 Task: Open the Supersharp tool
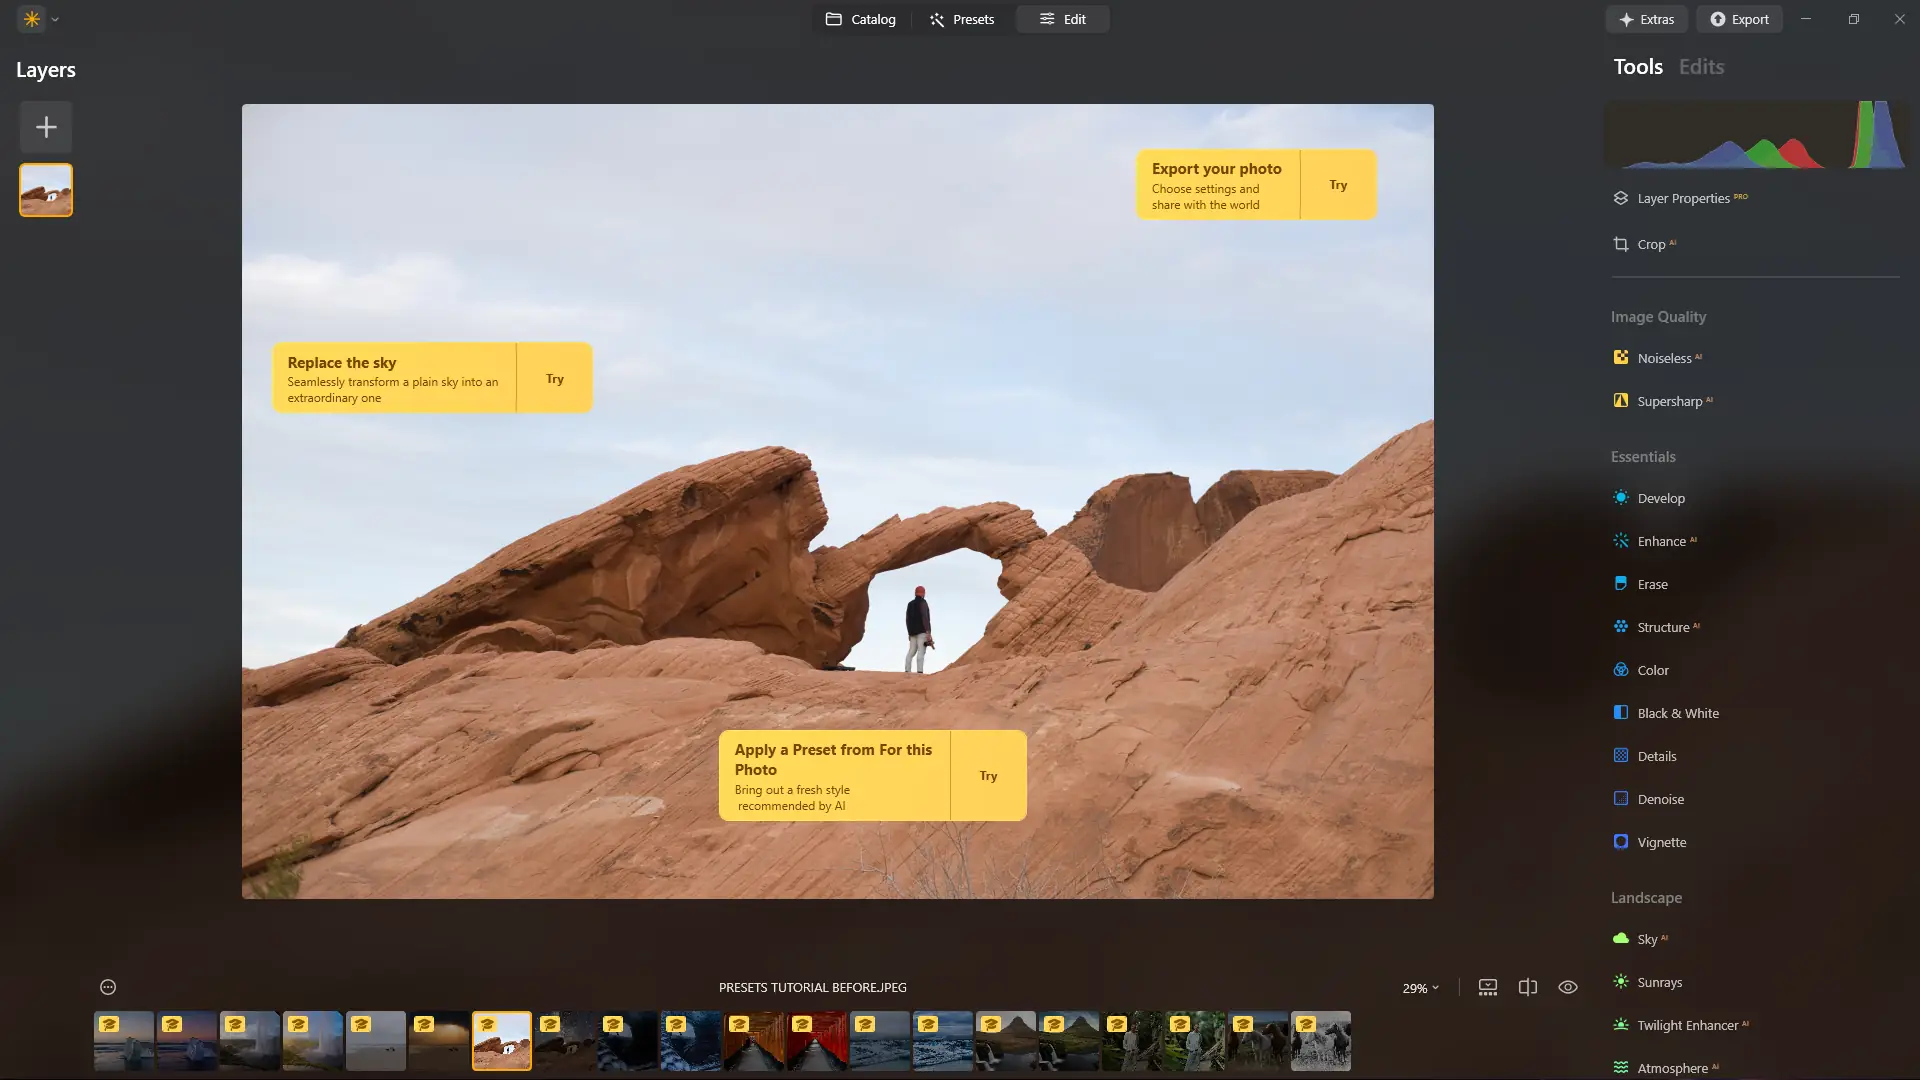click(x=1669, y=401)
